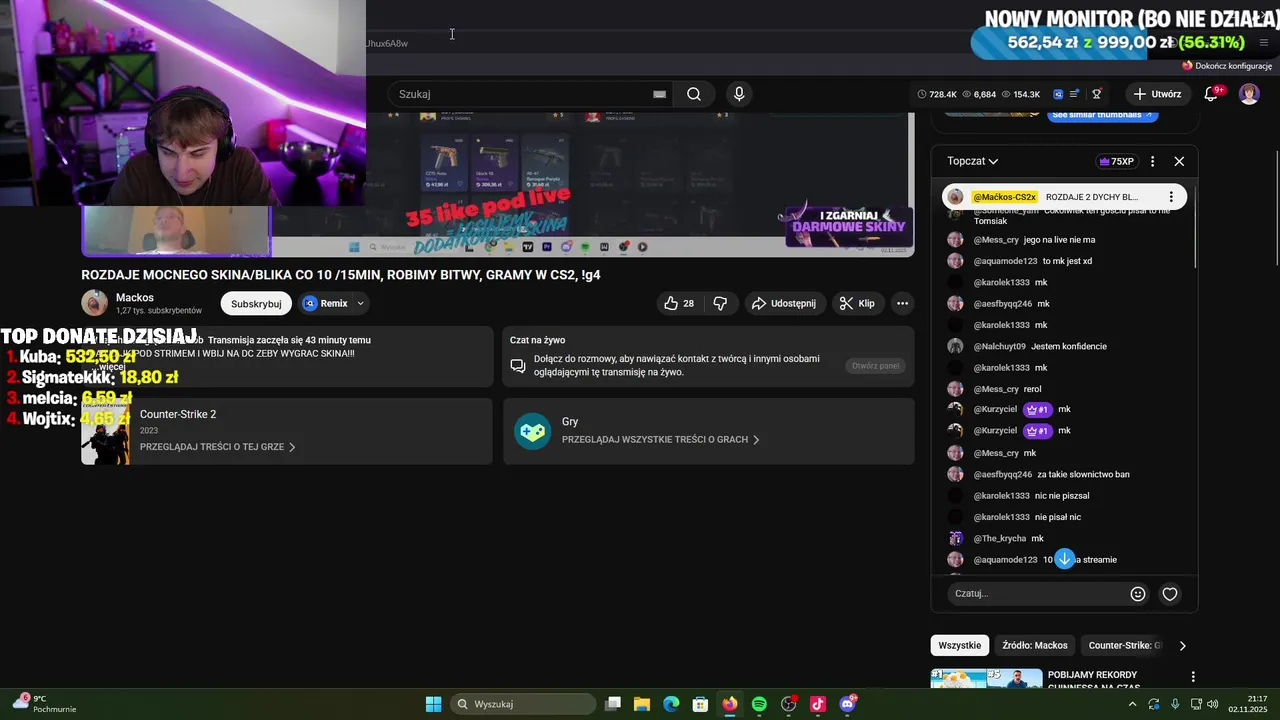Open Task View on the taskbar
This screenshot has height=720, width=1280.
613,704
